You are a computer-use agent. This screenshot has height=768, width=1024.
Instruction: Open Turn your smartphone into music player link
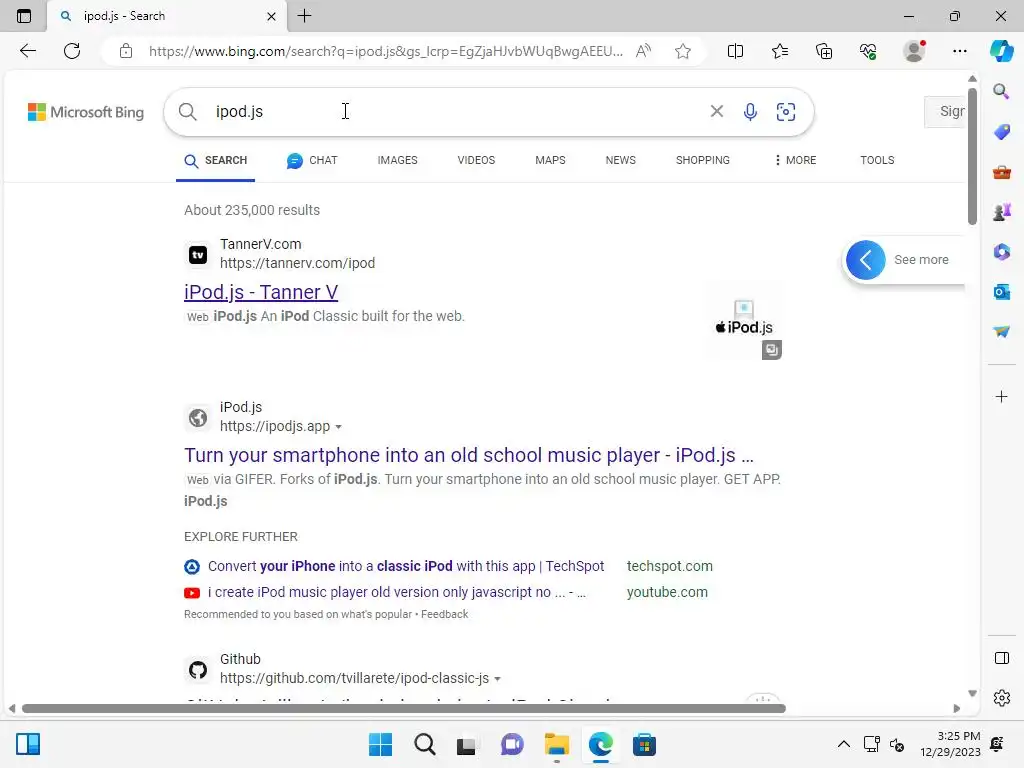point(469,455)
